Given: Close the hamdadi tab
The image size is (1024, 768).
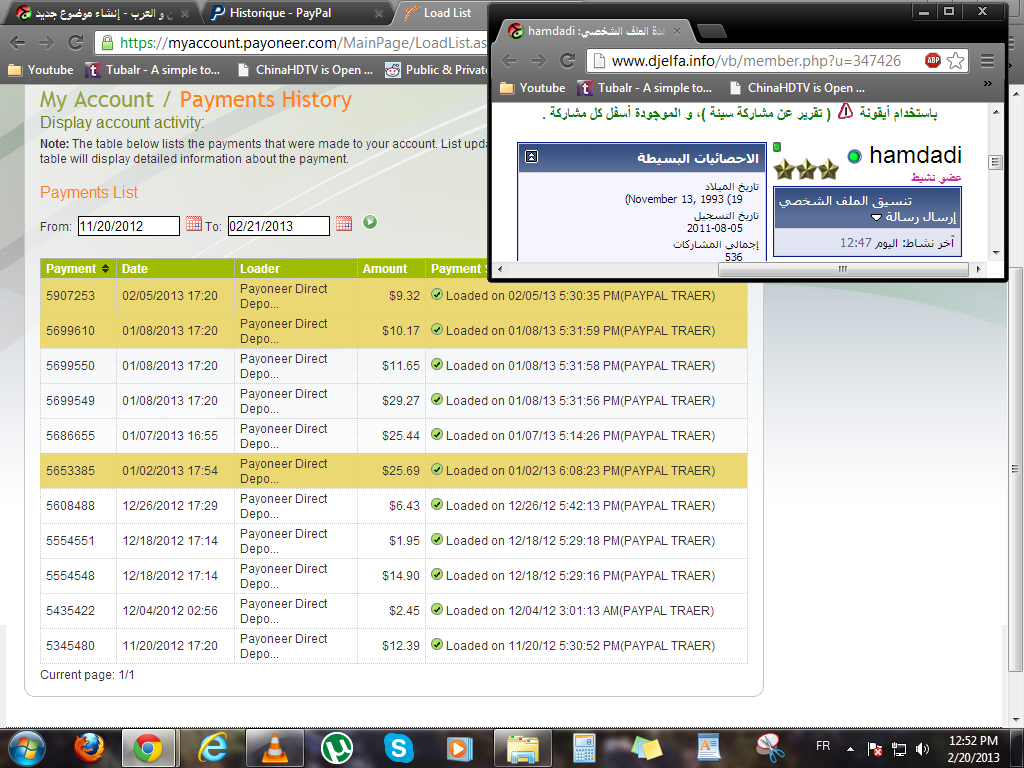Looking at the screenshot, I should [x=677, y=31].
